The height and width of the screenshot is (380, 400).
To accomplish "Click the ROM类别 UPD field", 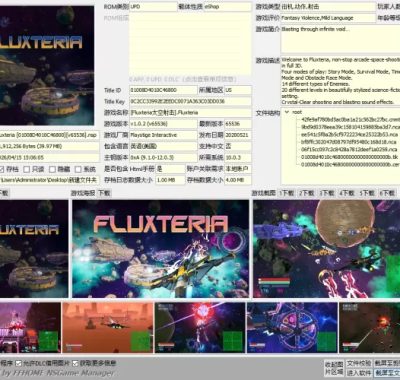I will pos(153,7).
